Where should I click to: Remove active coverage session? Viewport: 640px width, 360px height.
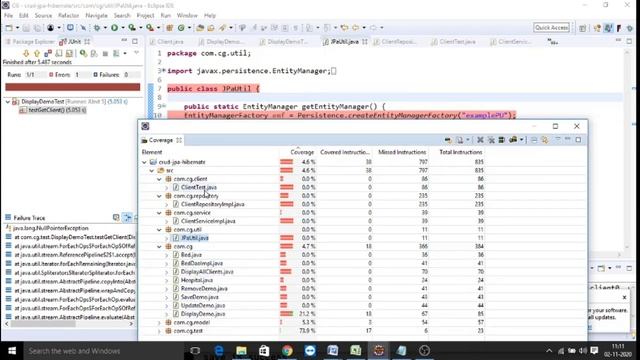tap(480, 140)
